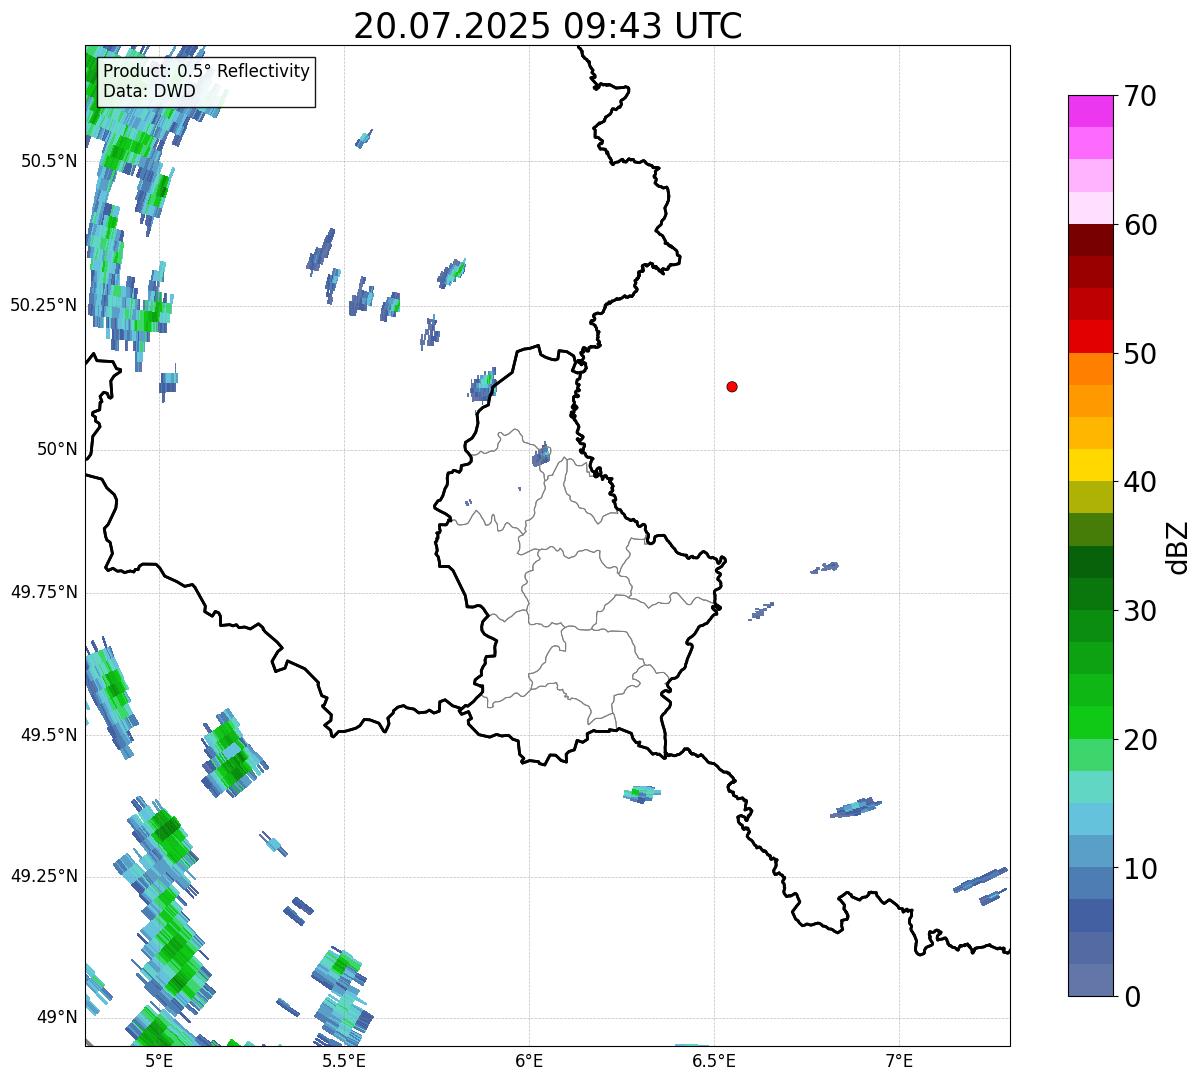Click the red station marker dot
Screen dimensions: 1202x1081
click(x=732, y=386)
